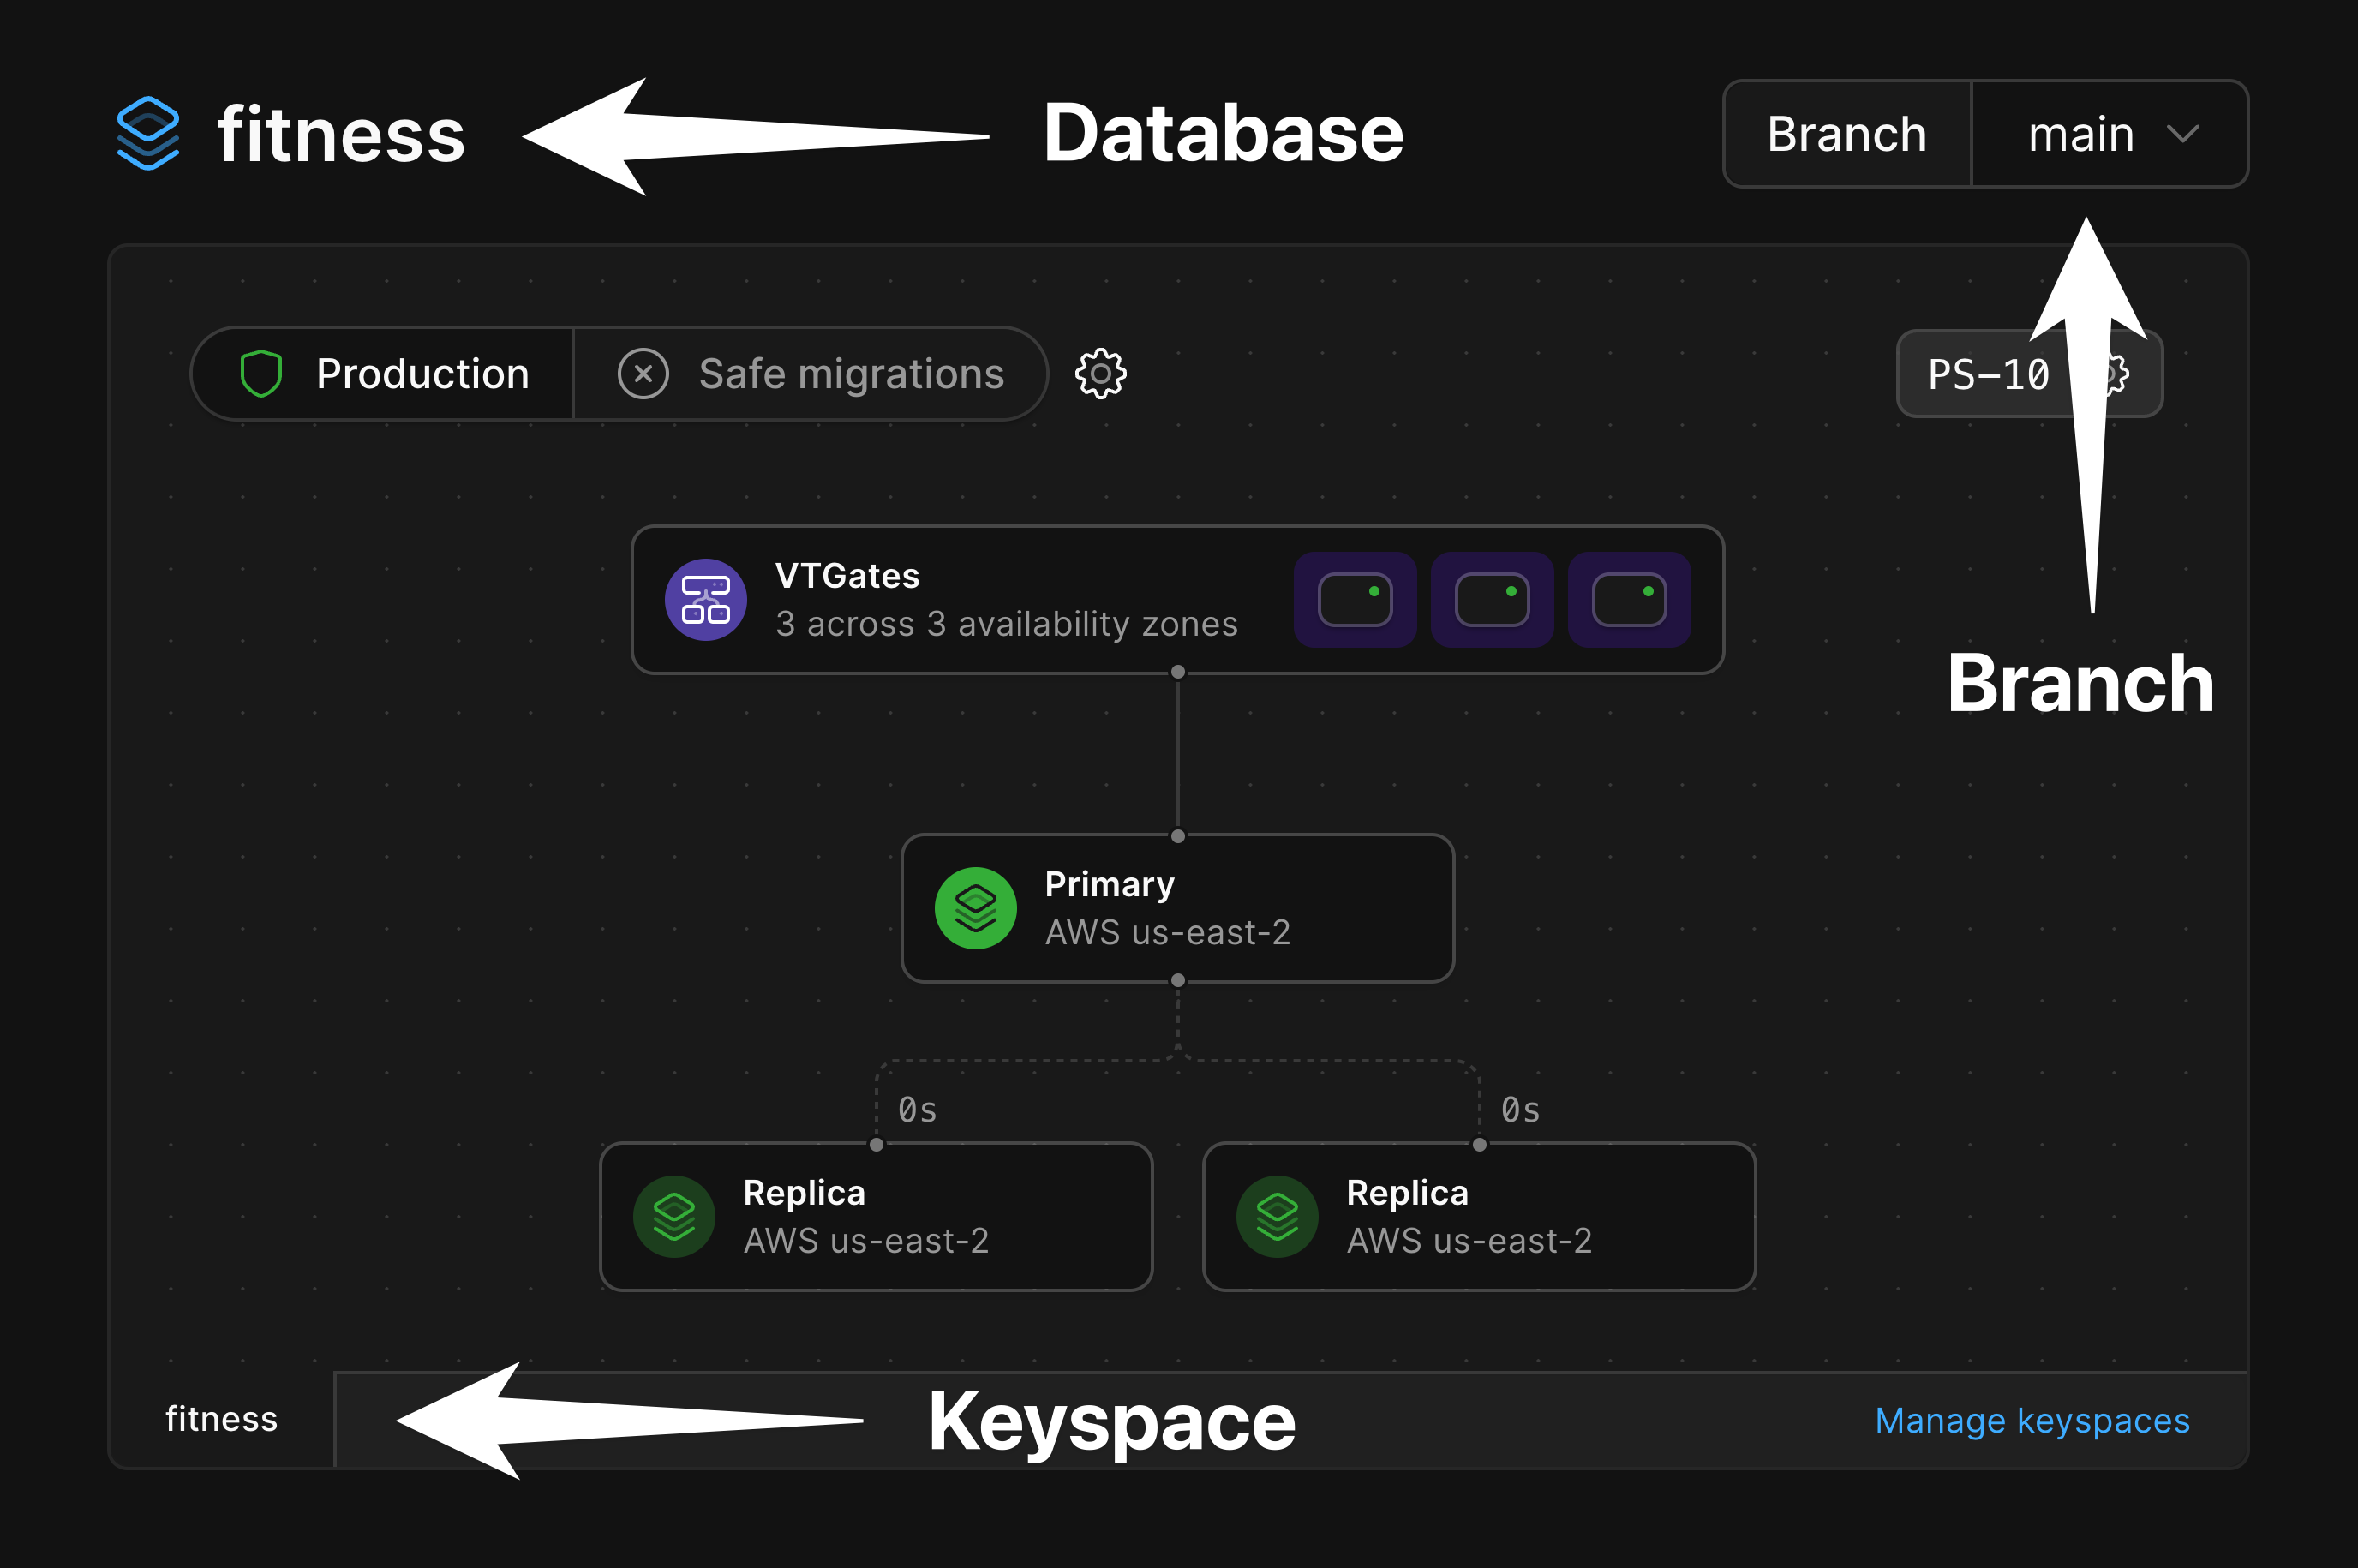Image resolution: width=2358 pixels, height=1568 pixels.
Task: Switch to the fitness keyspace tab
Action: (221, 1419)
